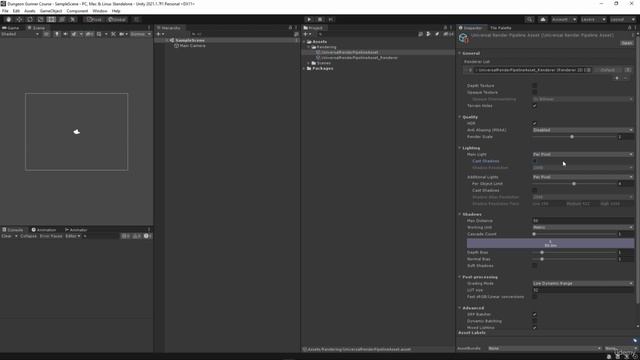640x360 pixels.
Task: Select the Hand tool in the toolbar
Action: pyautogui.click(x=9, y=20)
